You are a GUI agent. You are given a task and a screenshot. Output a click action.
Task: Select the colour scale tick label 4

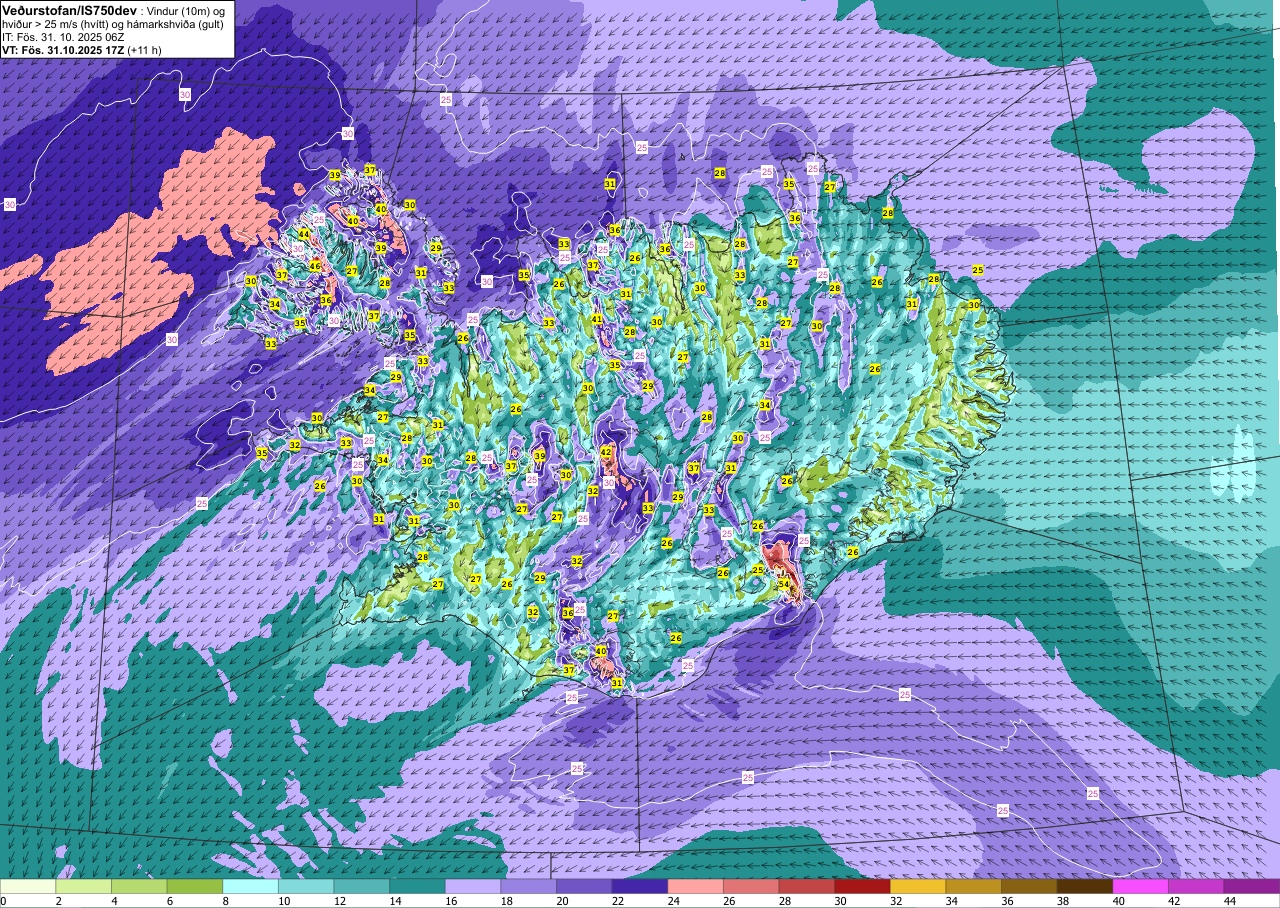point(112,901)
